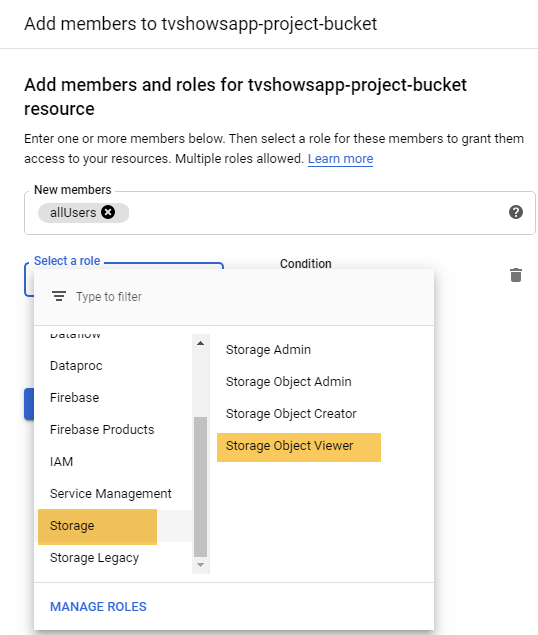The height and width of the screenshot is (635, 538).
Task: Open the Learn more link
Action: [x=340, y=159]
